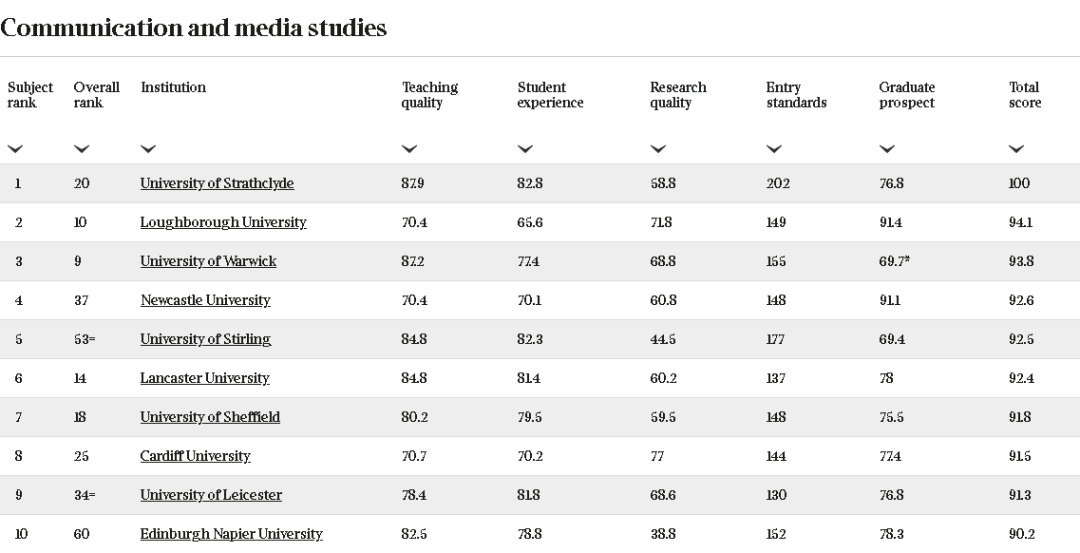
Task: Sort by Student experience chevron
Action: [525, 149]
